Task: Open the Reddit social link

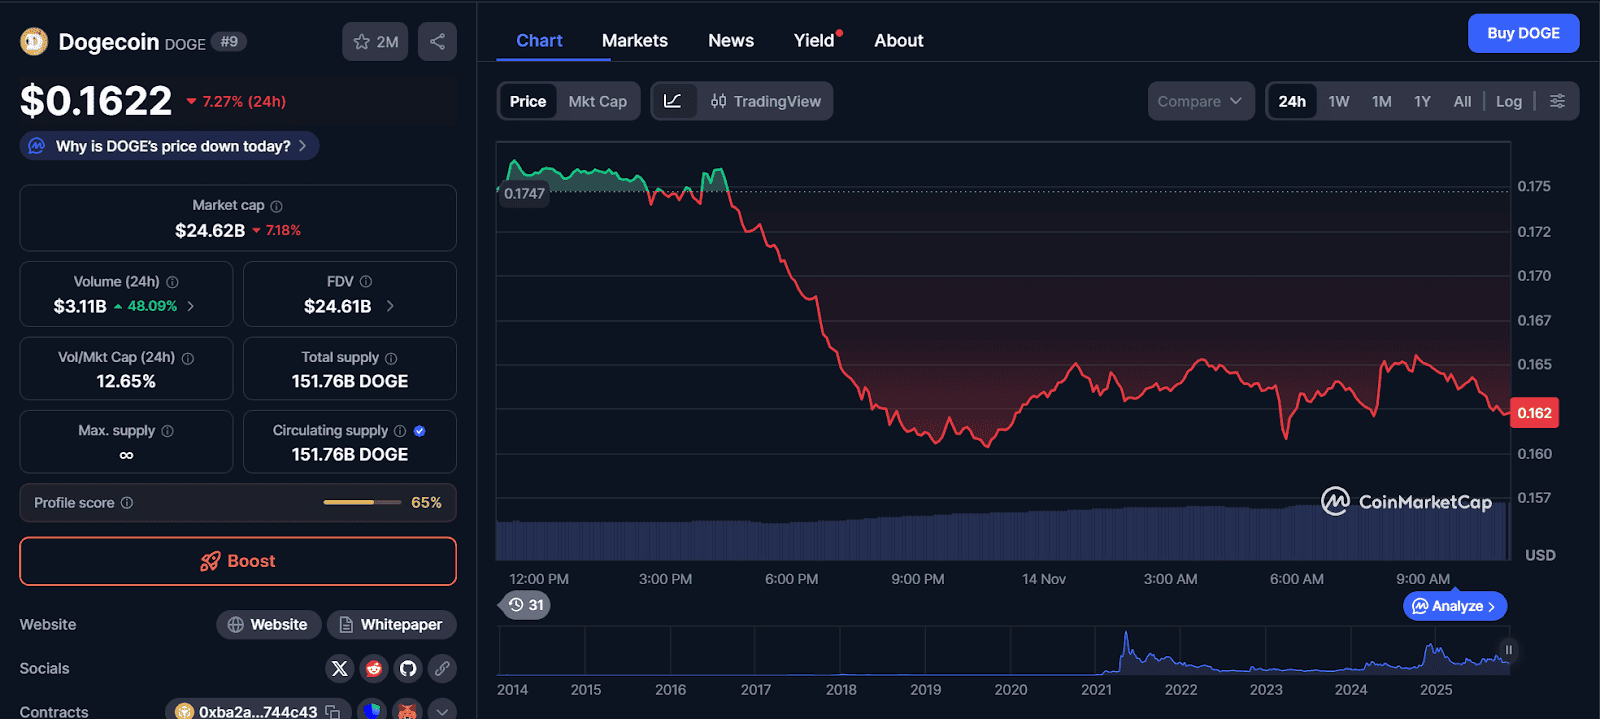Action: click(374, 668)
